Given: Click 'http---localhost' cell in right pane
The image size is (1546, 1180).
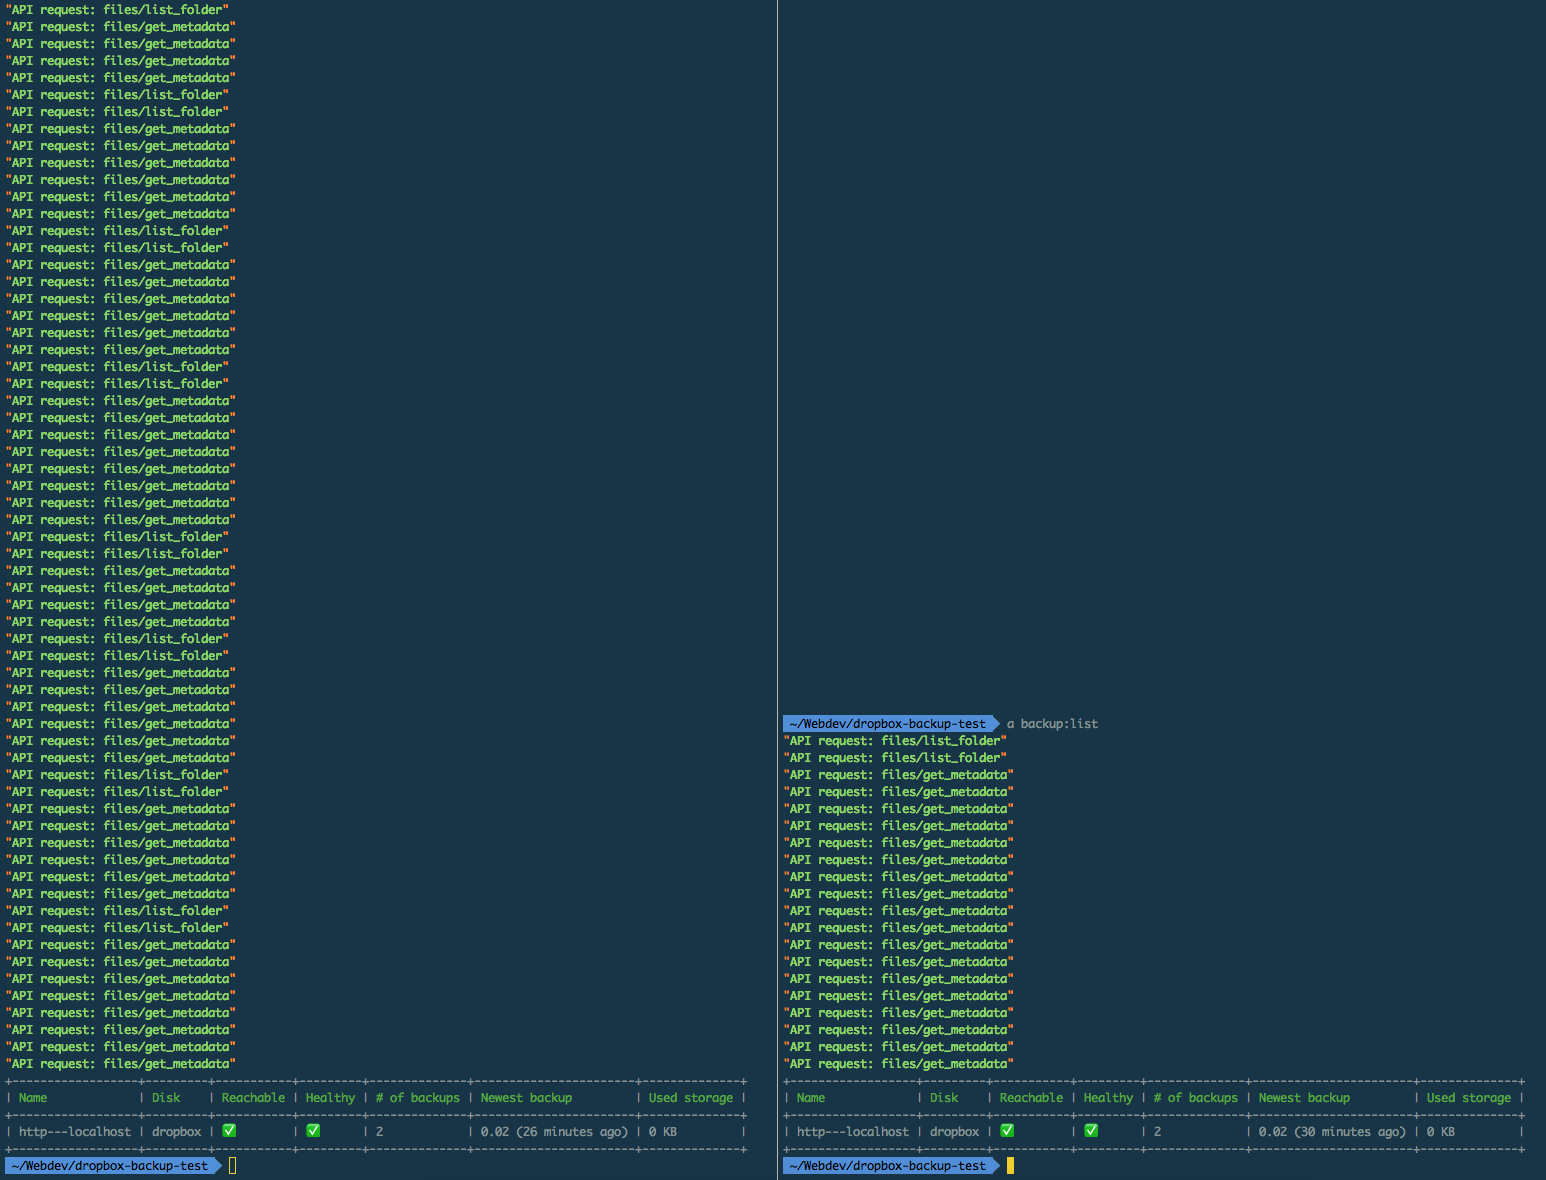Looking at the screenshot, I should pyautogui.click(x=853, y=1132).
